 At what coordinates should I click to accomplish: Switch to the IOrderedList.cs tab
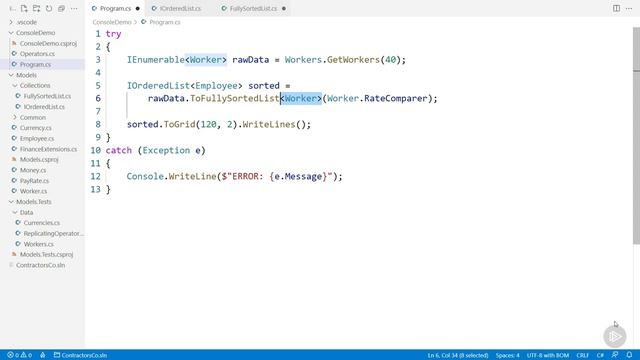(180, 8)
